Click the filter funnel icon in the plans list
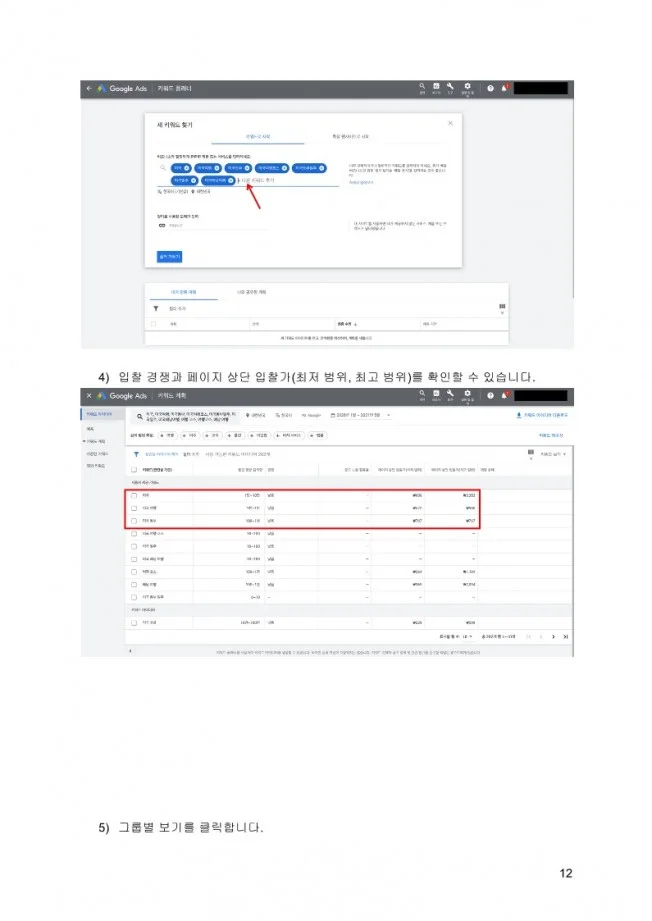652x921 pixels. (156, 308)
